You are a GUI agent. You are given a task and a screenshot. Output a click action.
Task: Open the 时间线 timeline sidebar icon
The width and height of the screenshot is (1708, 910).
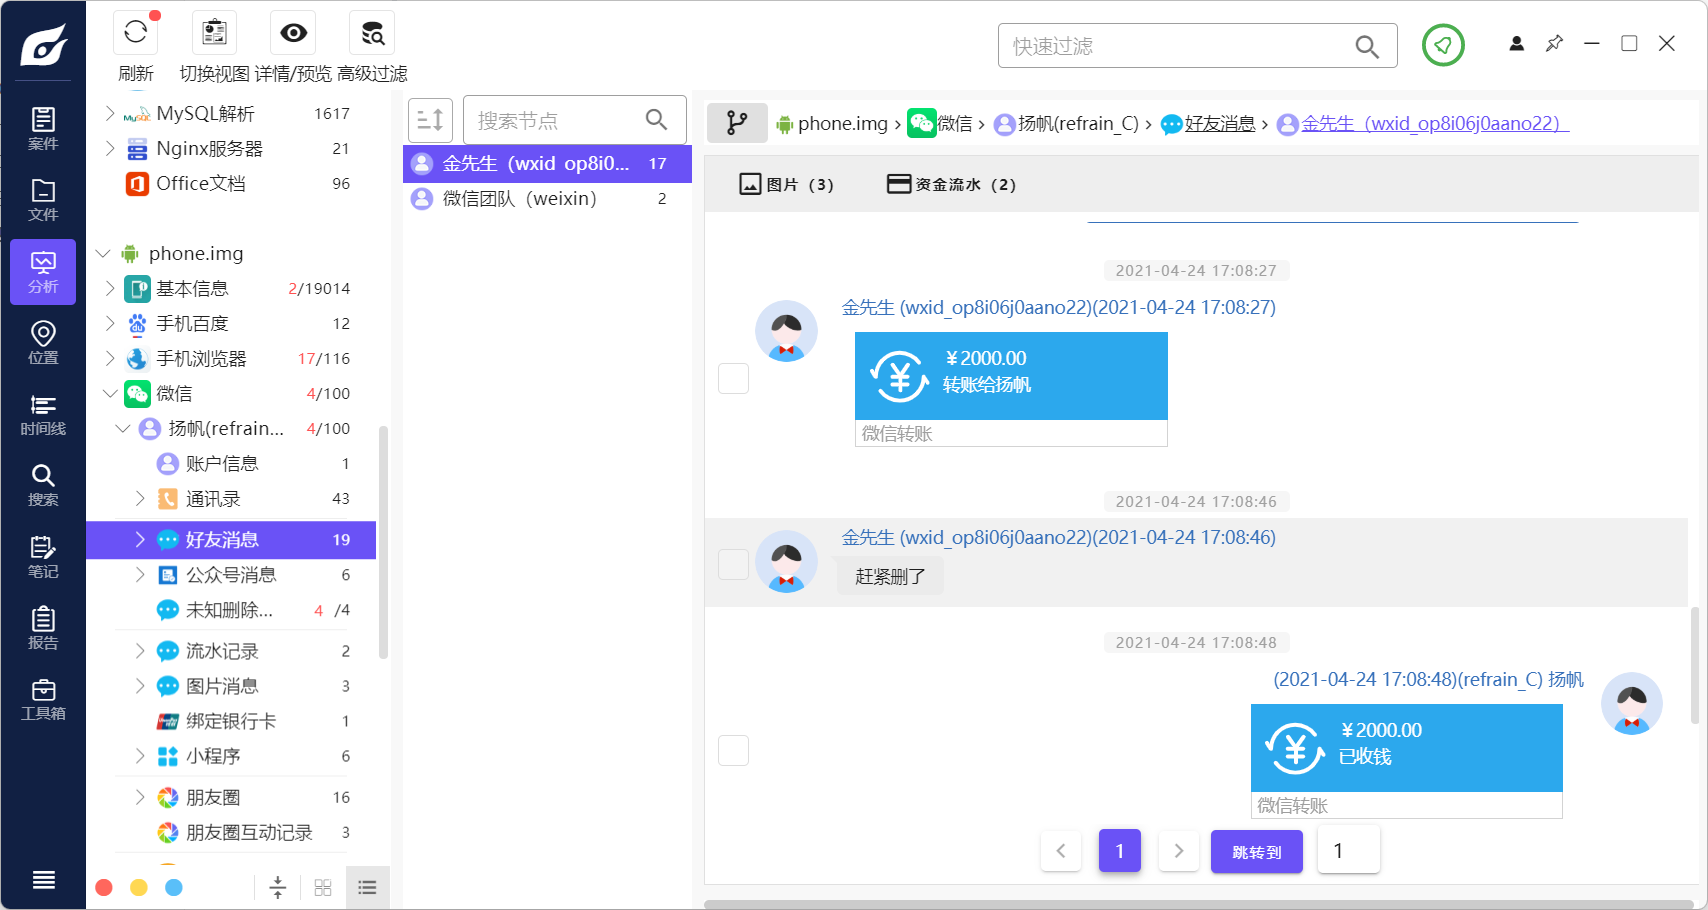(x=43, y=414)
